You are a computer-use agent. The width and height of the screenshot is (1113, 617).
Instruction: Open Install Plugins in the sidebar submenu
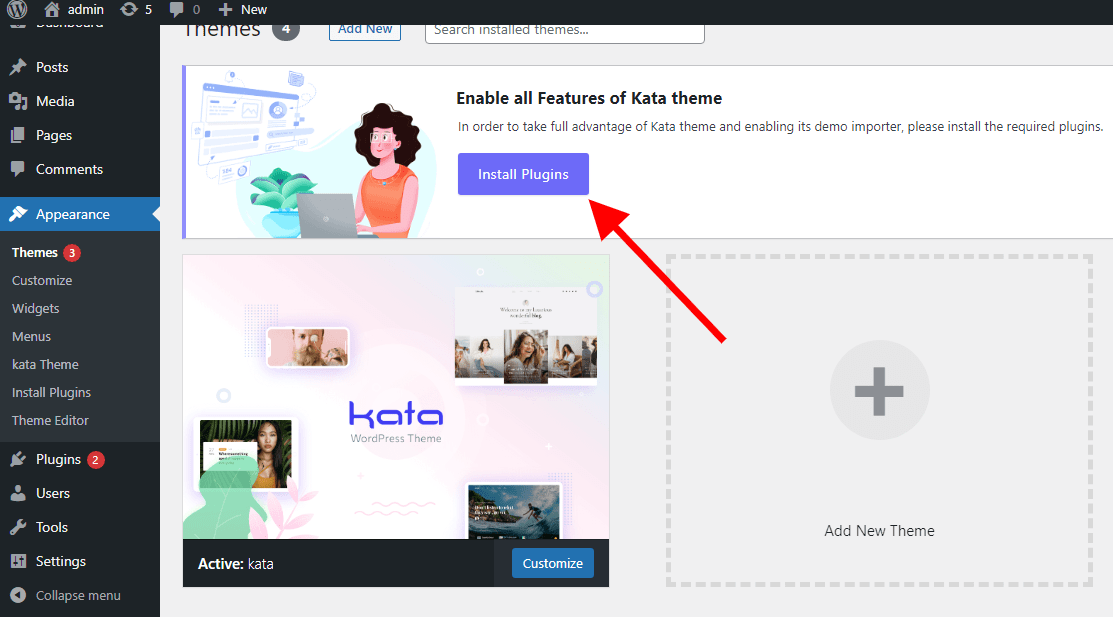[51, 393]
